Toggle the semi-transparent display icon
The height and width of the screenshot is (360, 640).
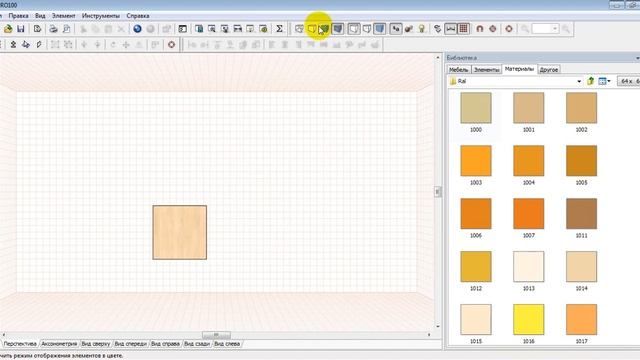point(367,29)
